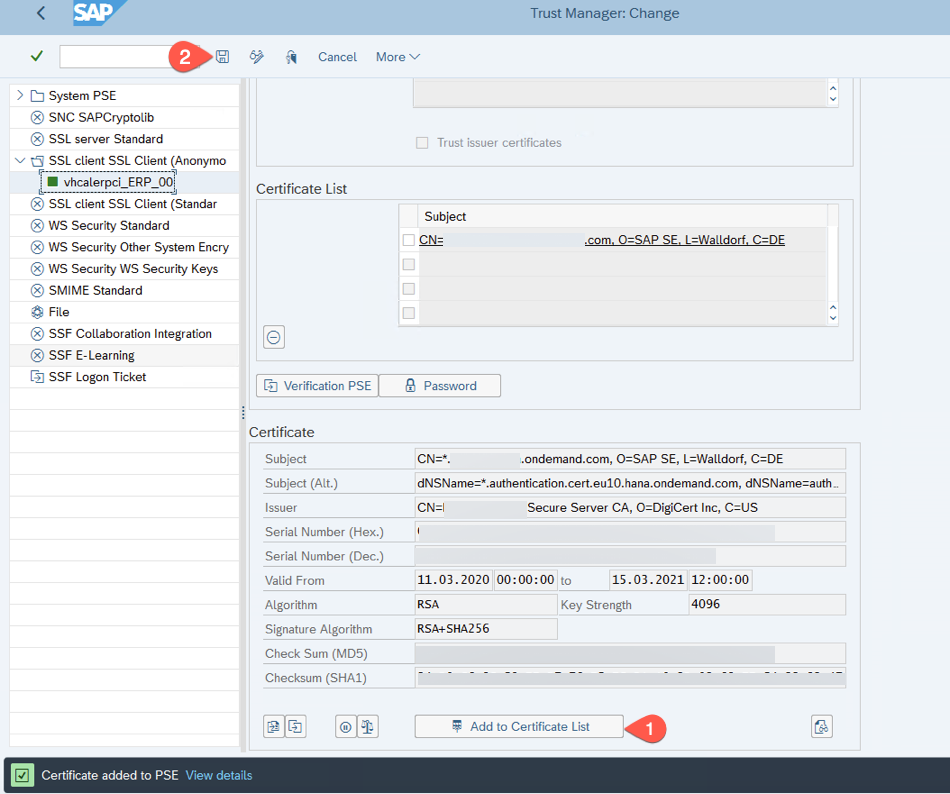This screenshot has height=794, width=950.
Task: Open the View details link
Action: click(219, 775)
